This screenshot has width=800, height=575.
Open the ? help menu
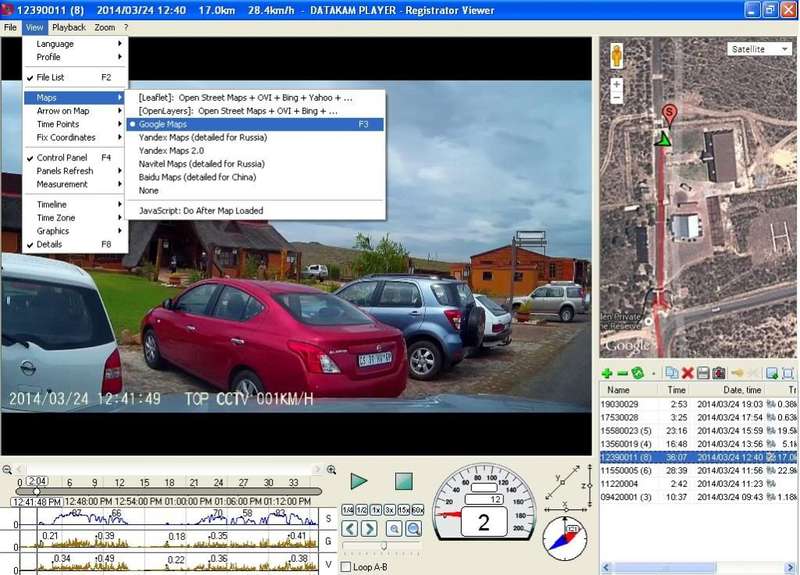tap(126, 28)
